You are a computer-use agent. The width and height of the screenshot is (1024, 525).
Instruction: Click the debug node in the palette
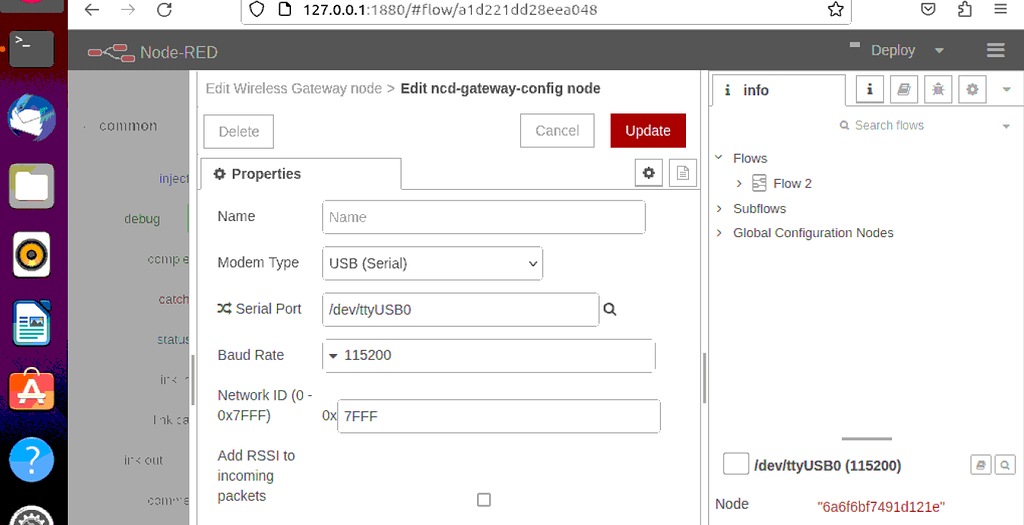pos(142,219)
